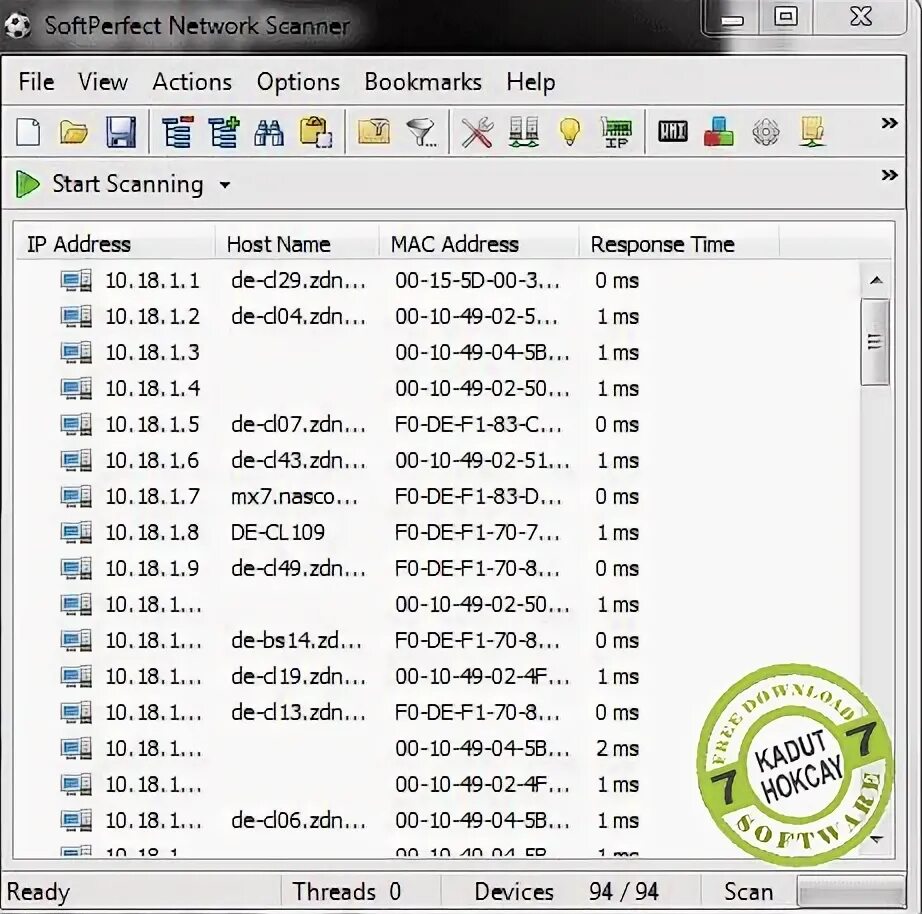Click the soccer ball application icon in title bar
Image resolution: width=922 pixels, height=914 pixels.
(17, 25)
